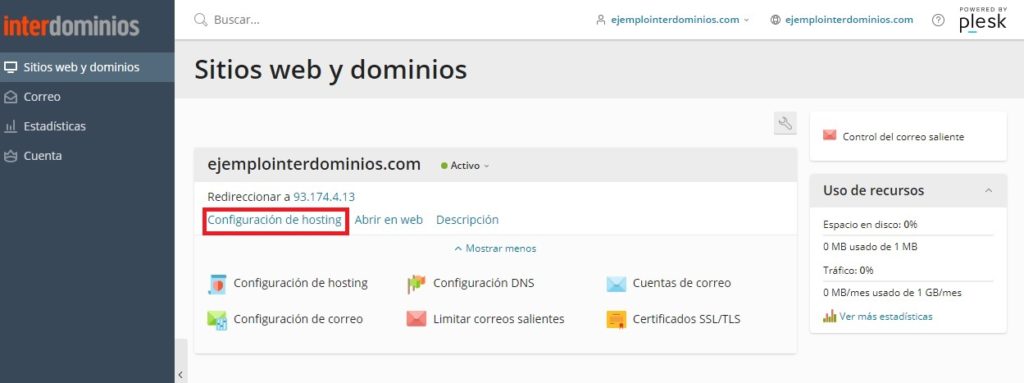Click the Uso de recursos heading
Image resolution: width=1024 pixels, height=383 pixels.
tap(873, 191)
